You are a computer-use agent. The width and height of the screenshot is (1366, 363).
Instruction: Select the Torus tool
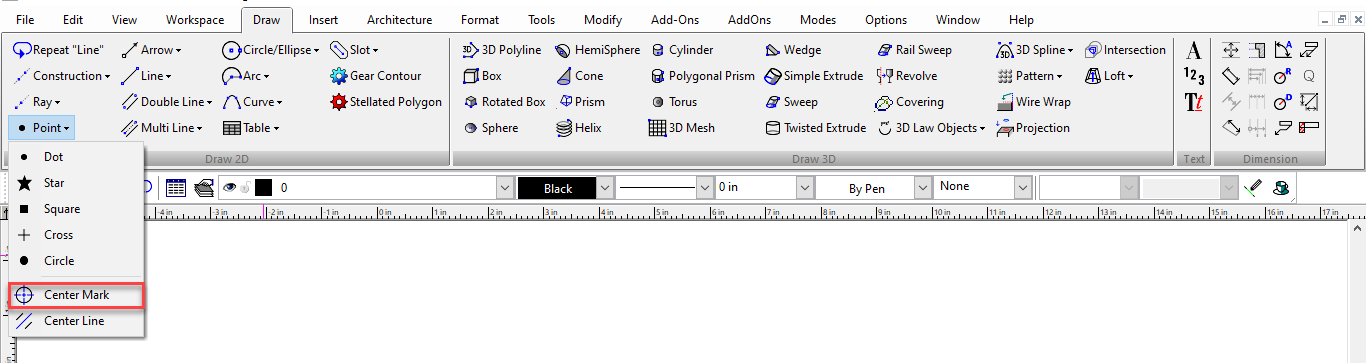pos(674,102)
